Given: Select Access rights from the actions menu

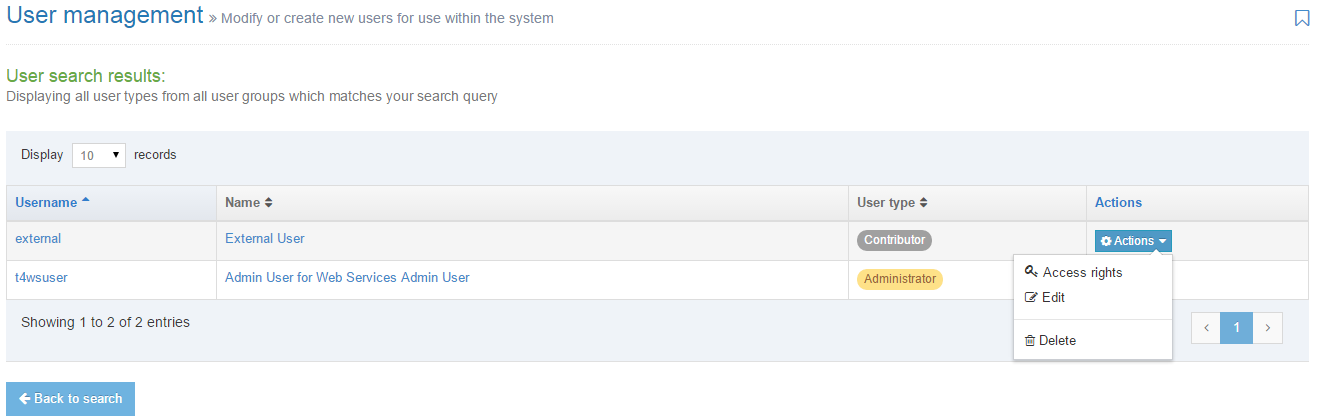Looking at the screenshot, I should point(1082,272).
